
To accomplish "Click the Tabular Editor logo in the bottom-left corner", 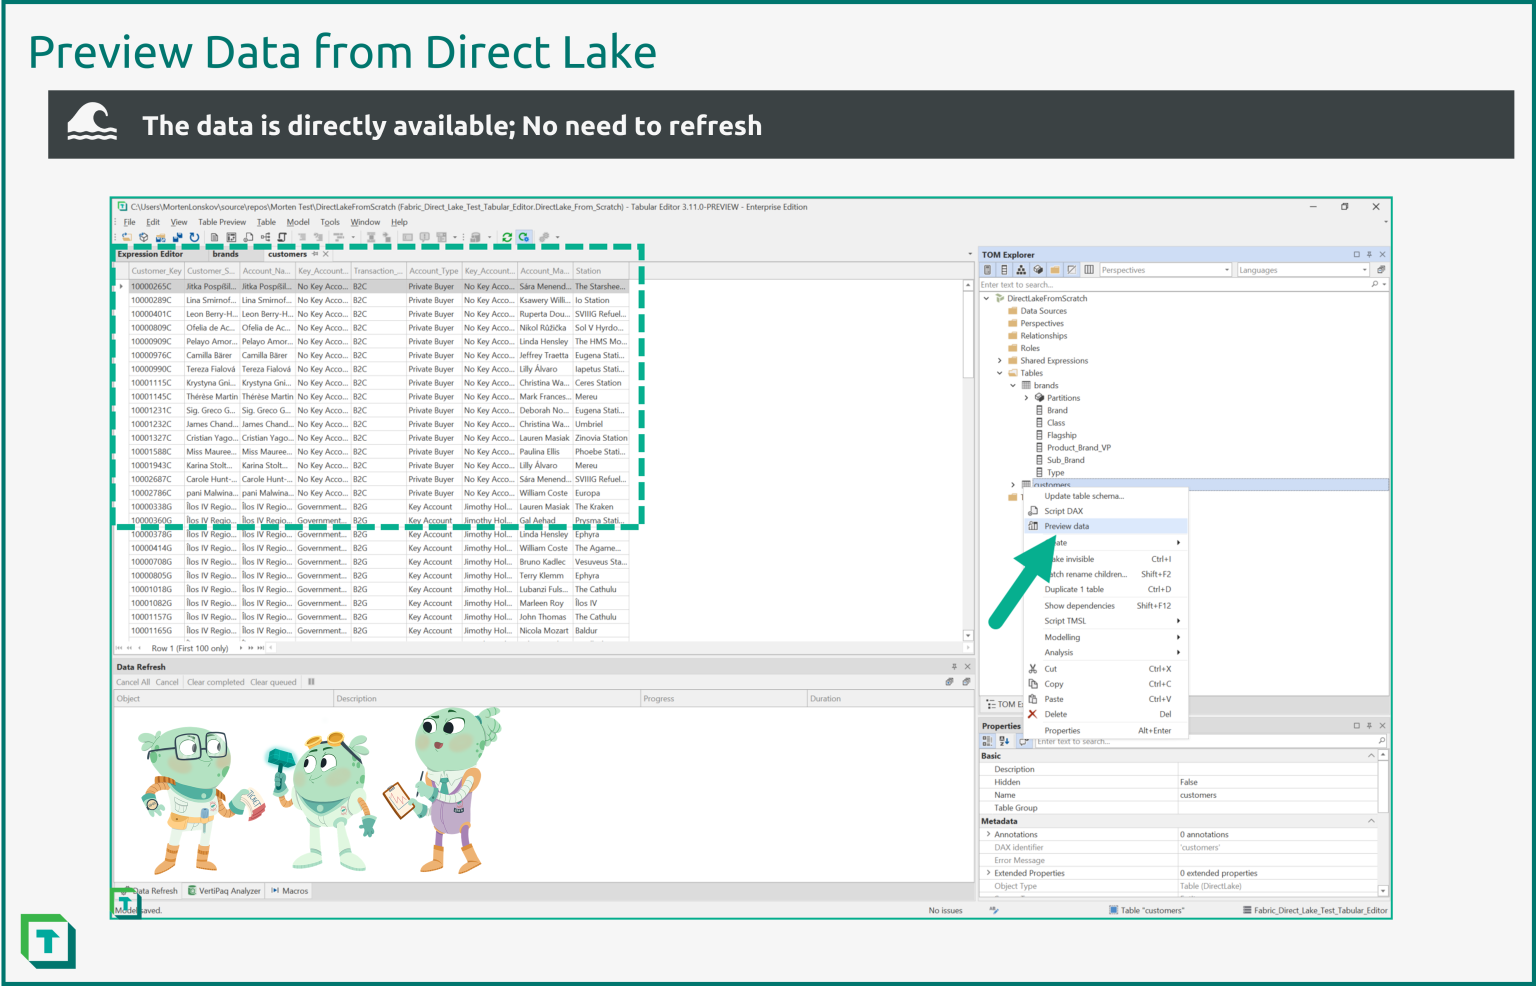I will (x=48, y=941).
